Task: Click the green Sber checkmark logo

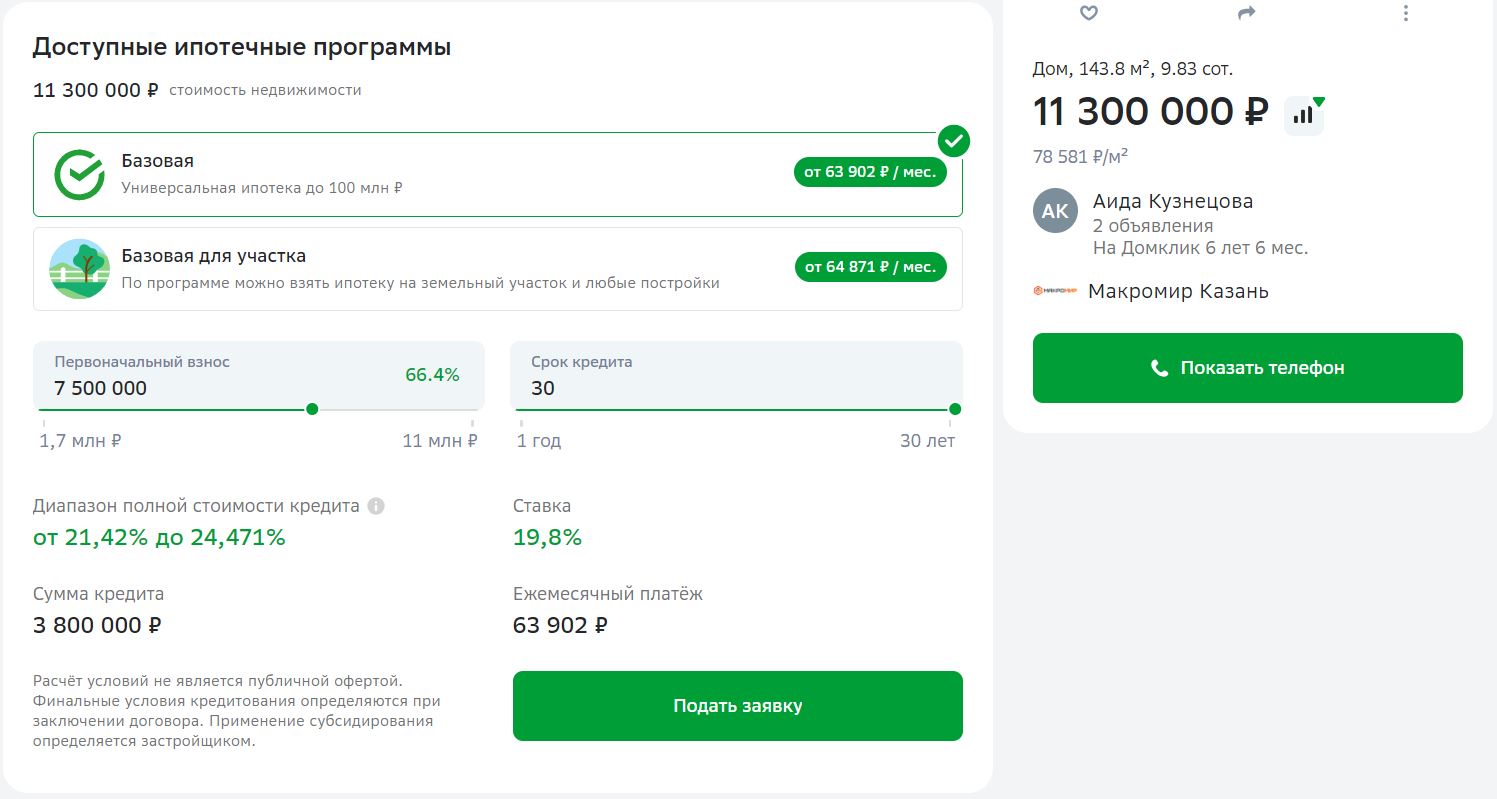Action: (x=79, y=174)
